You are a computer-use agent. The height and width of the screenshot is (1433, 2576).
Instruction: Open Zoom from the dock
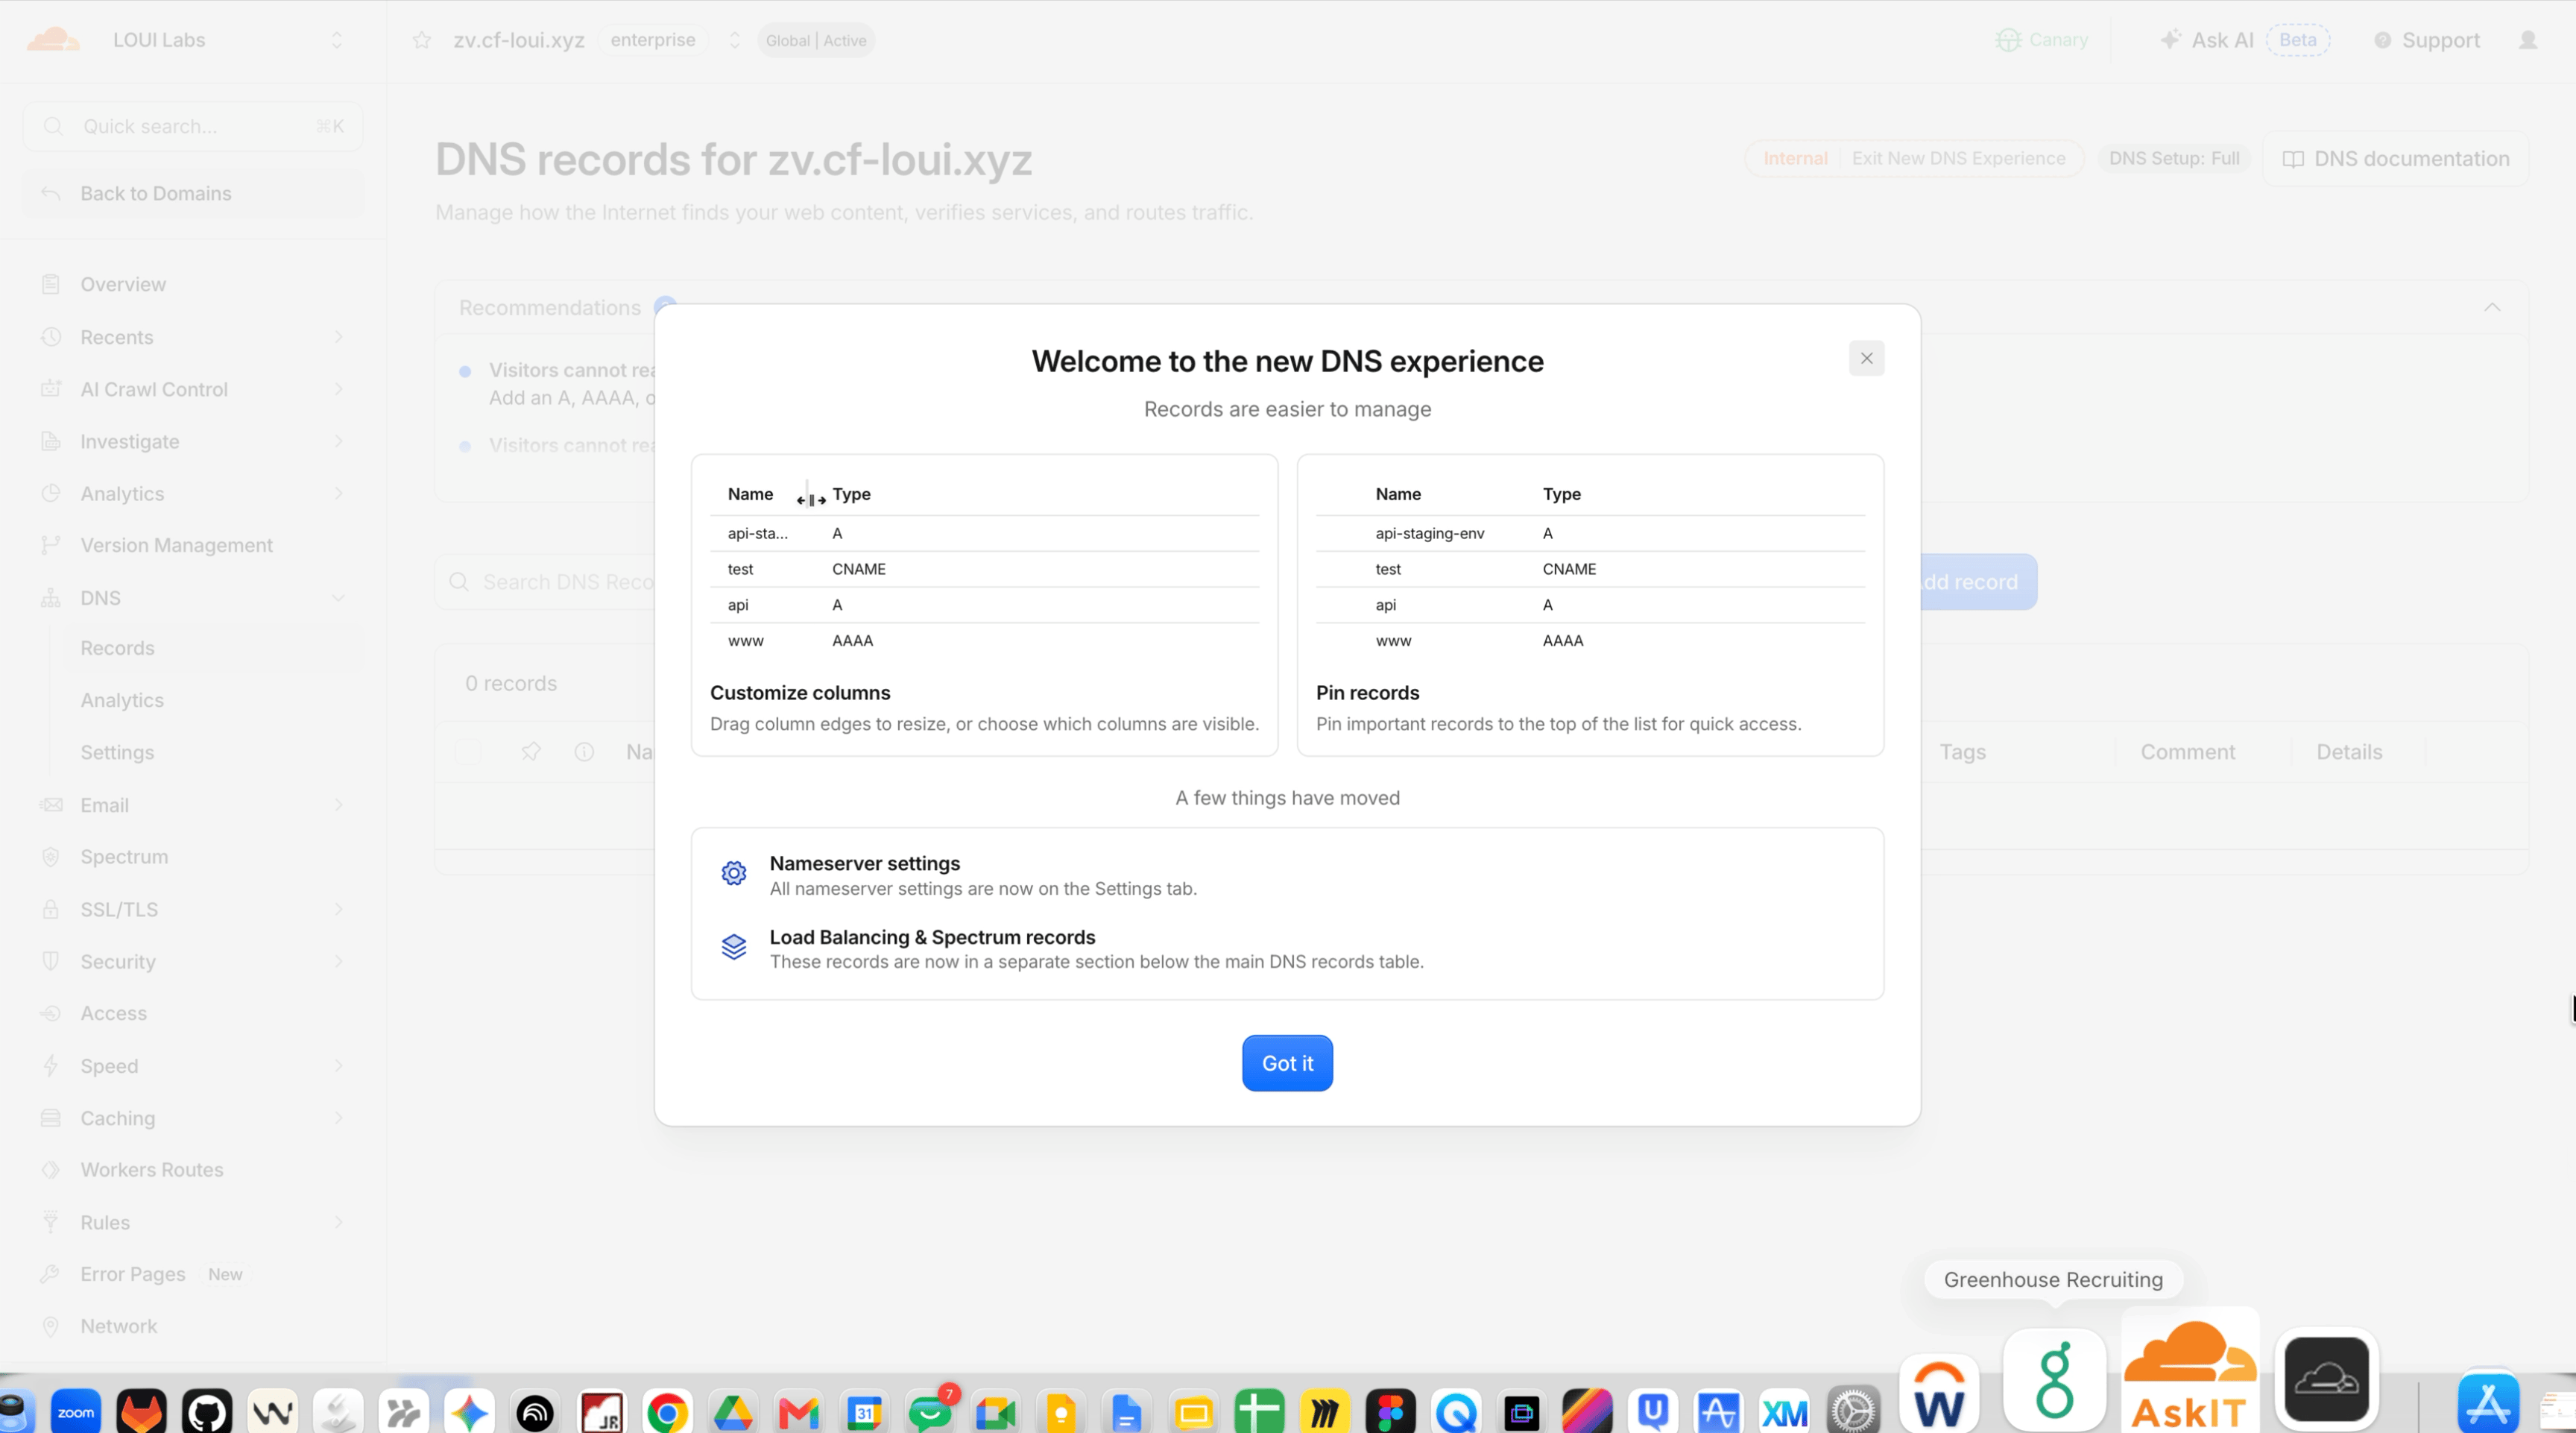point(76,1411)
